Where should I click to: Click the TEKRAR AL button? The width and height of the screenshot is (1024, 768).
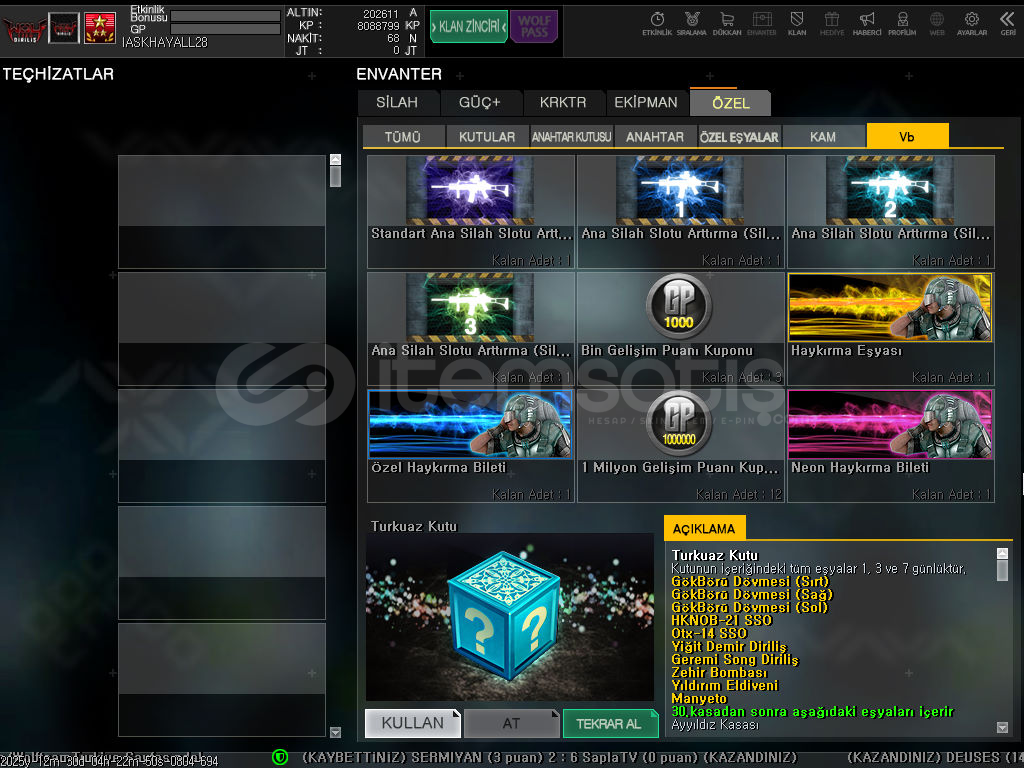[610, 723]
